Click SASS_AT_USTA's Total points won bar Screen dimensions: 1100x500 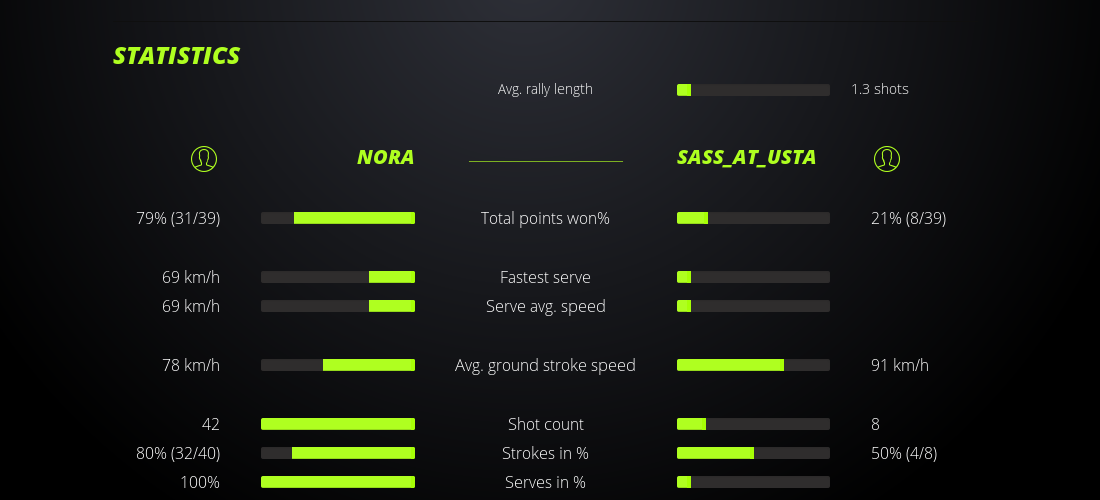click(753, 218)
